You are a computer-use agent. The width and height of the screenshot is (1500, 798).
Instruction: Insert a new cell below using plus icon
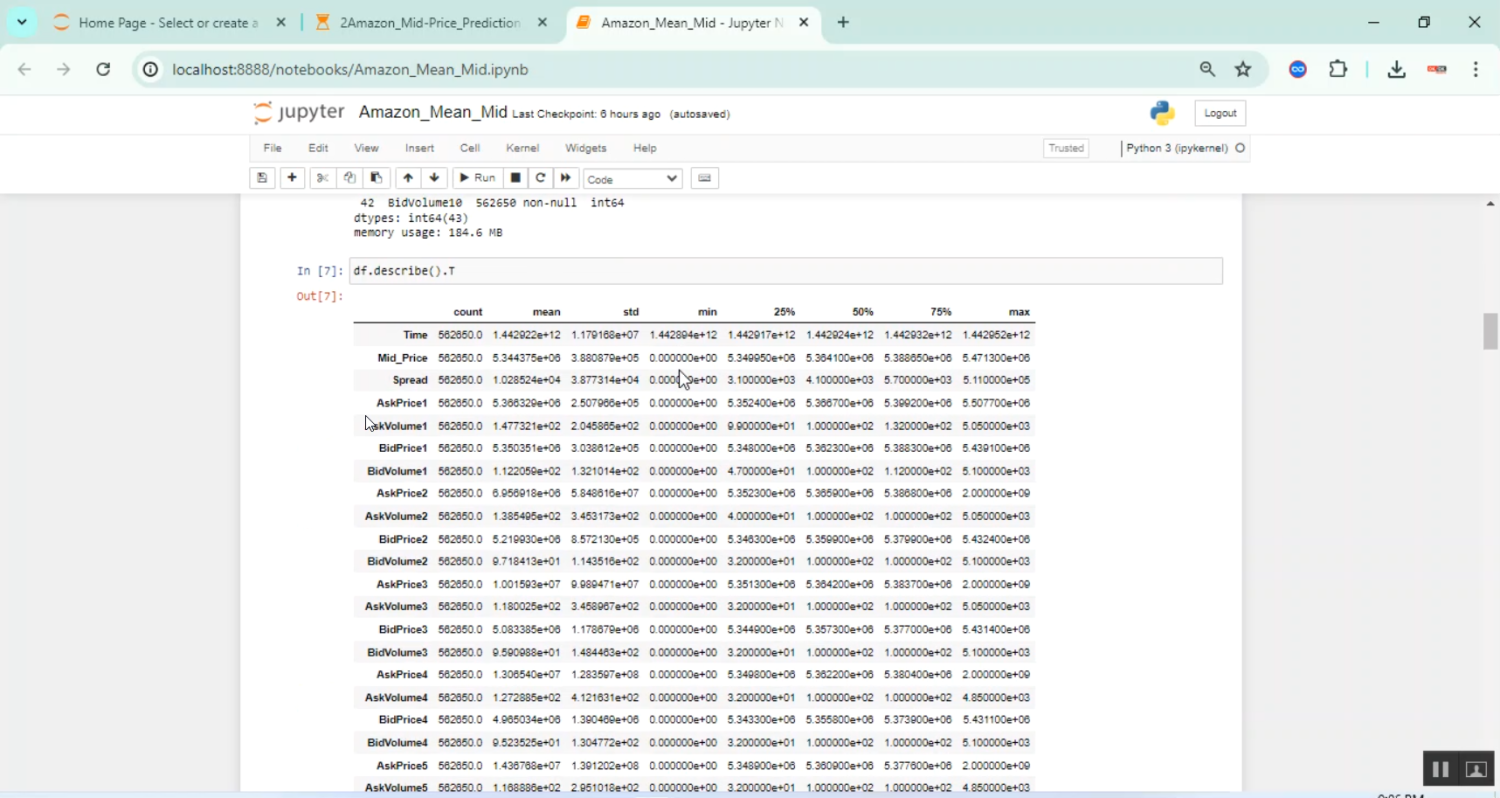coord(292,178)
